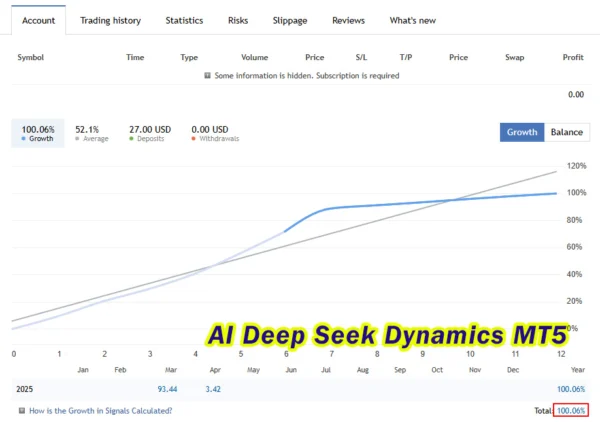The width and height of the screenshot is (600, 422).
Task: Click the 0.00 profit value
Action: point(576,95)
